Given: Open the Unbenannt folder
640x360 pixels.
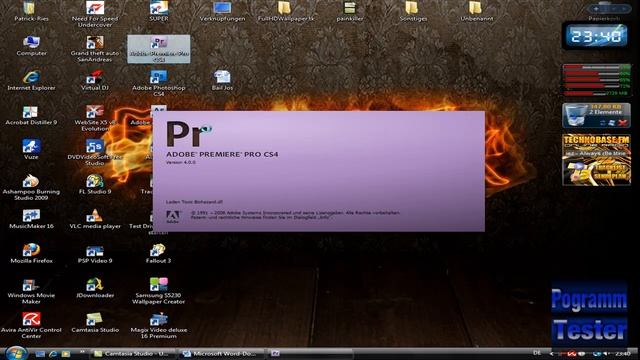Looking at the screenshot, I should pyautogui.click(x=477, y=11).
